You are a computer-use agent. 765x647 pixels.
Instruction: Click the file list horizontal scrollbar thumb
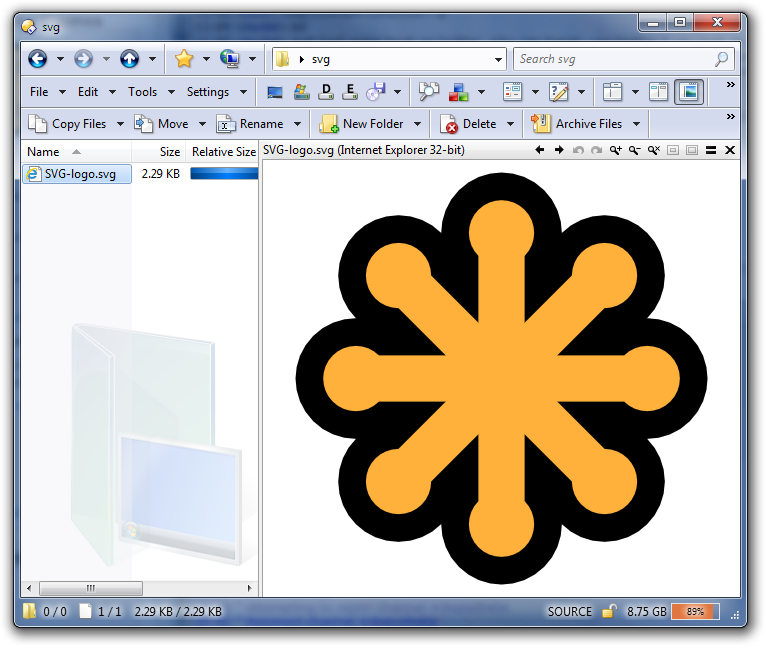coord(91,588)
